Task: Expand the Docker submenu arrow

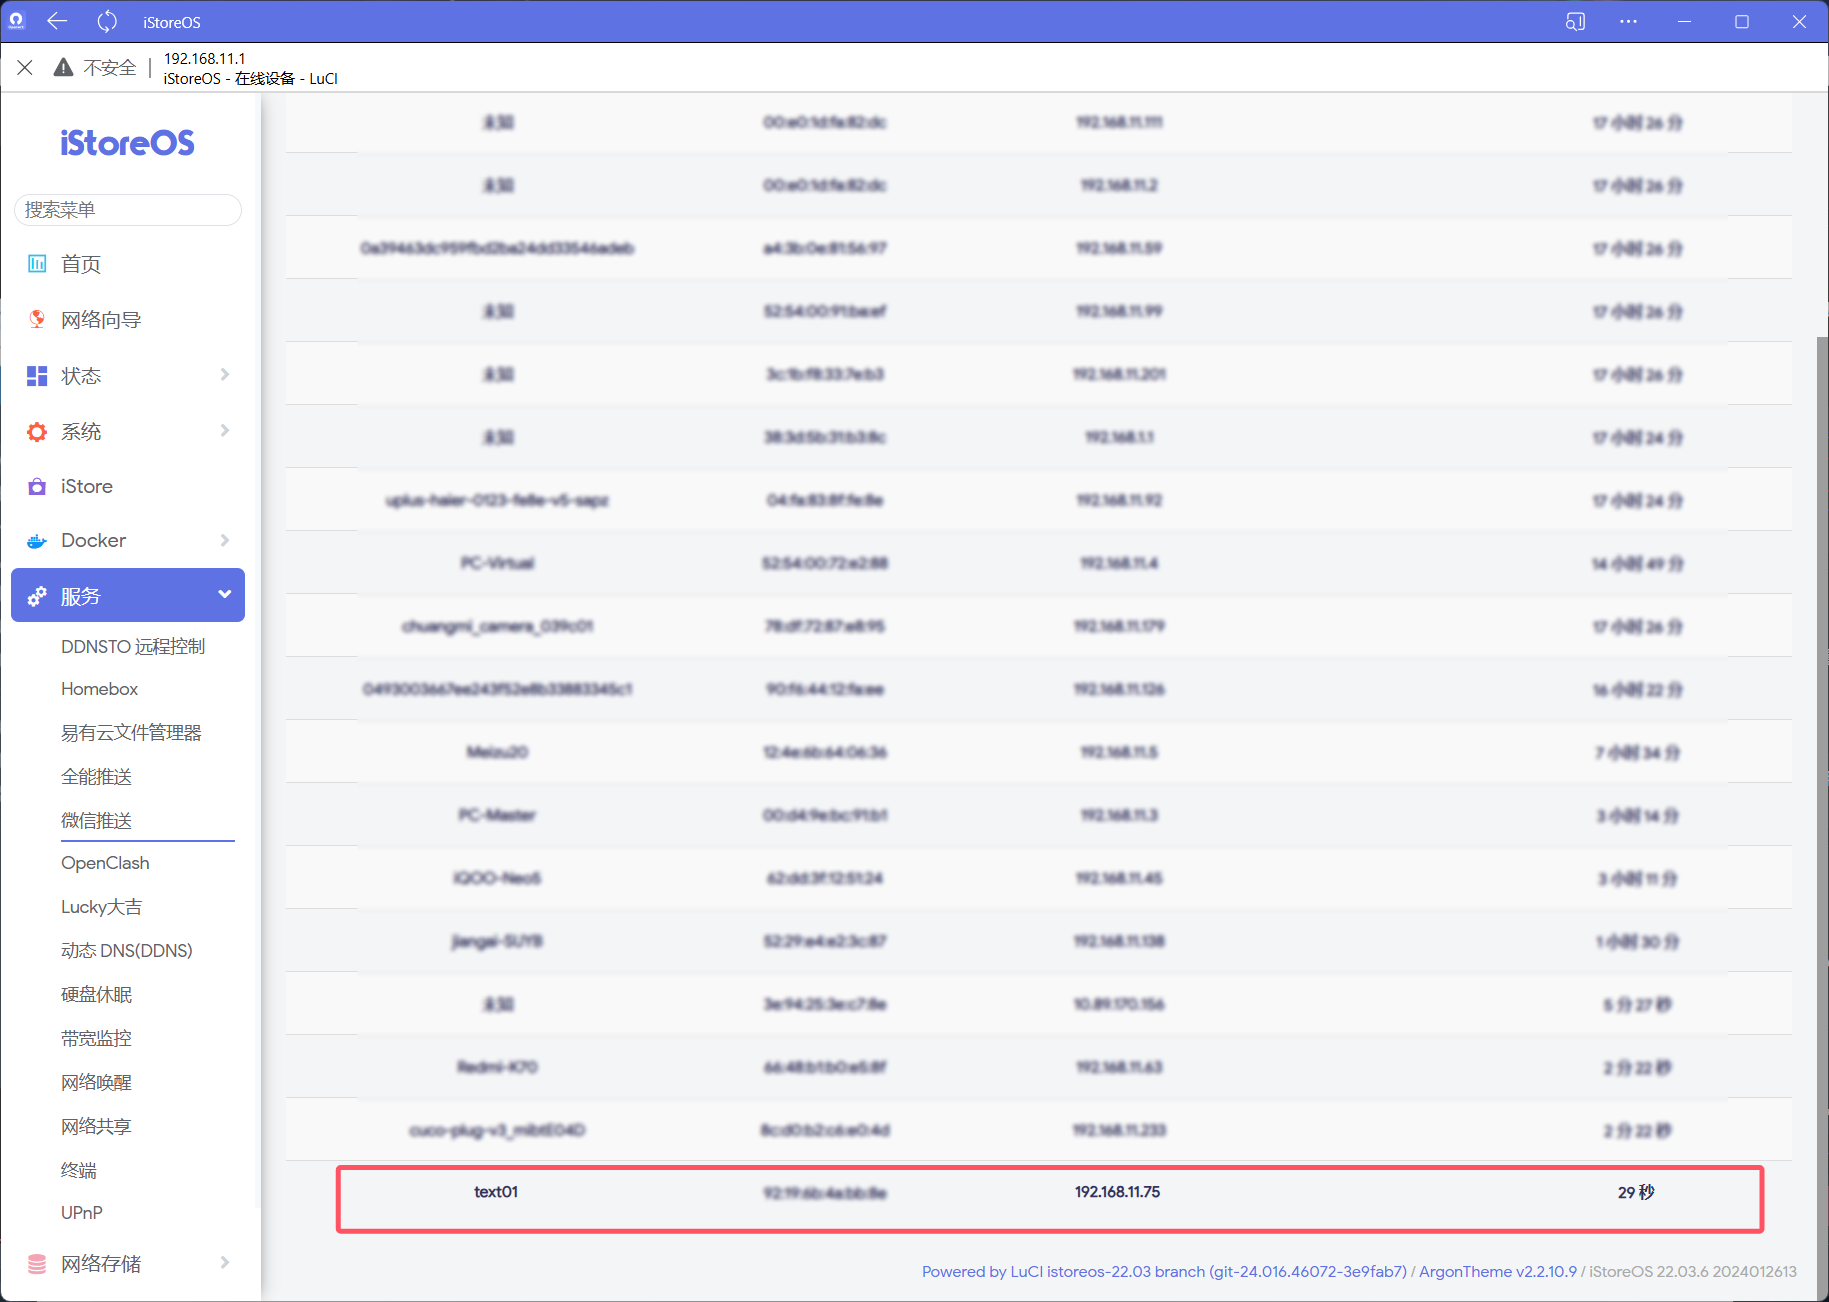Action: [224, 541]
